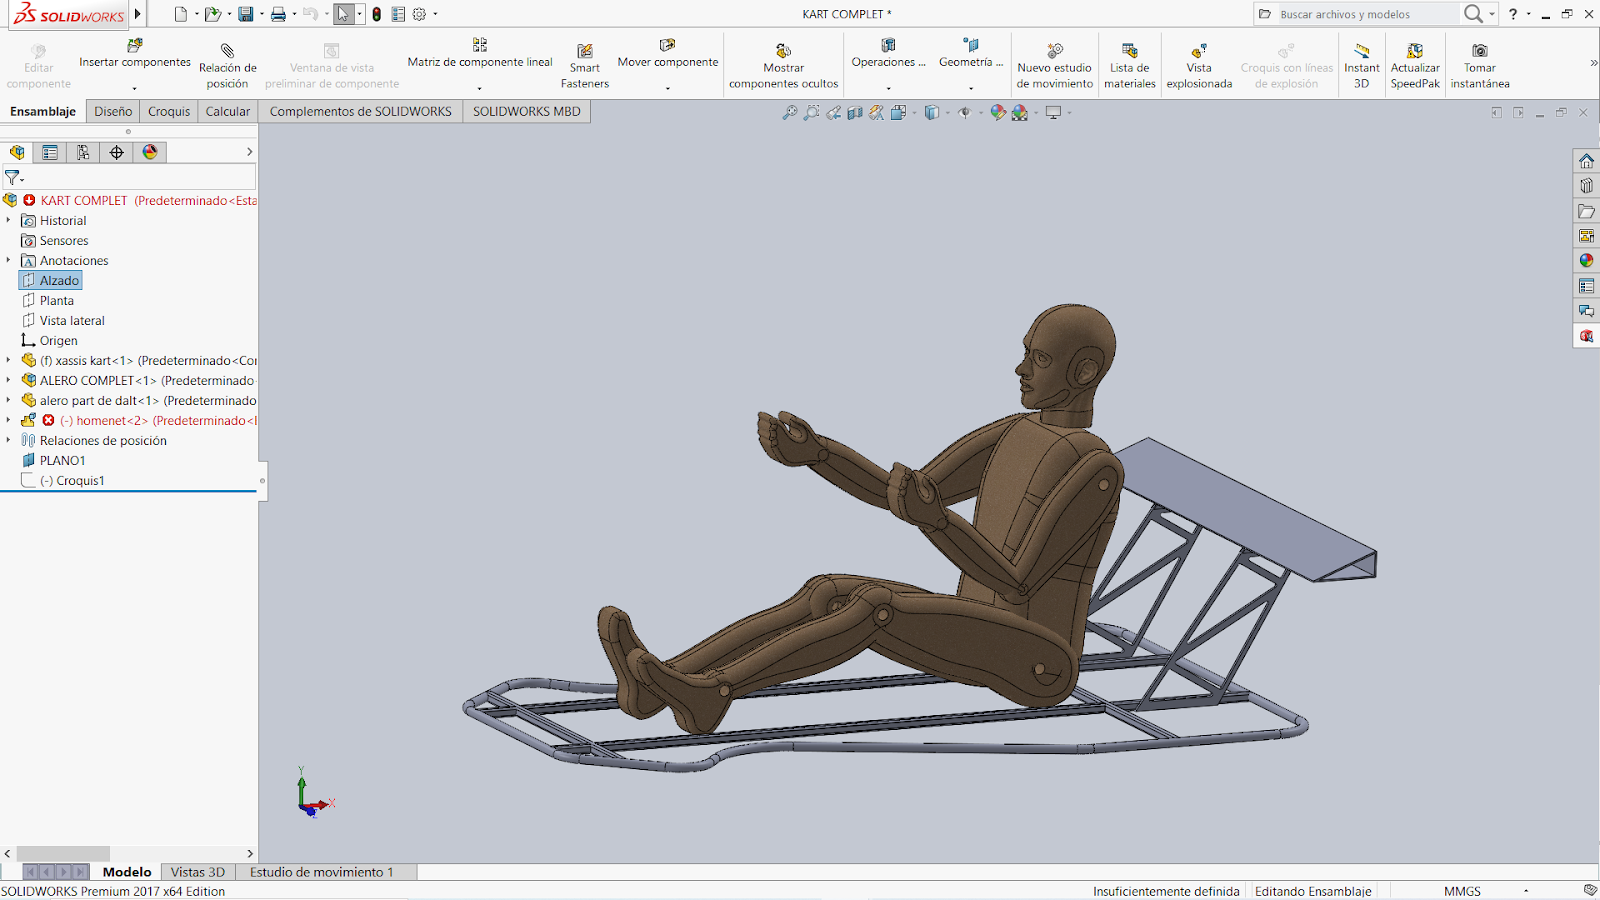Click Nuevo estudio de movimiento button
The image size is (1600, 900).
(1054, 51)
